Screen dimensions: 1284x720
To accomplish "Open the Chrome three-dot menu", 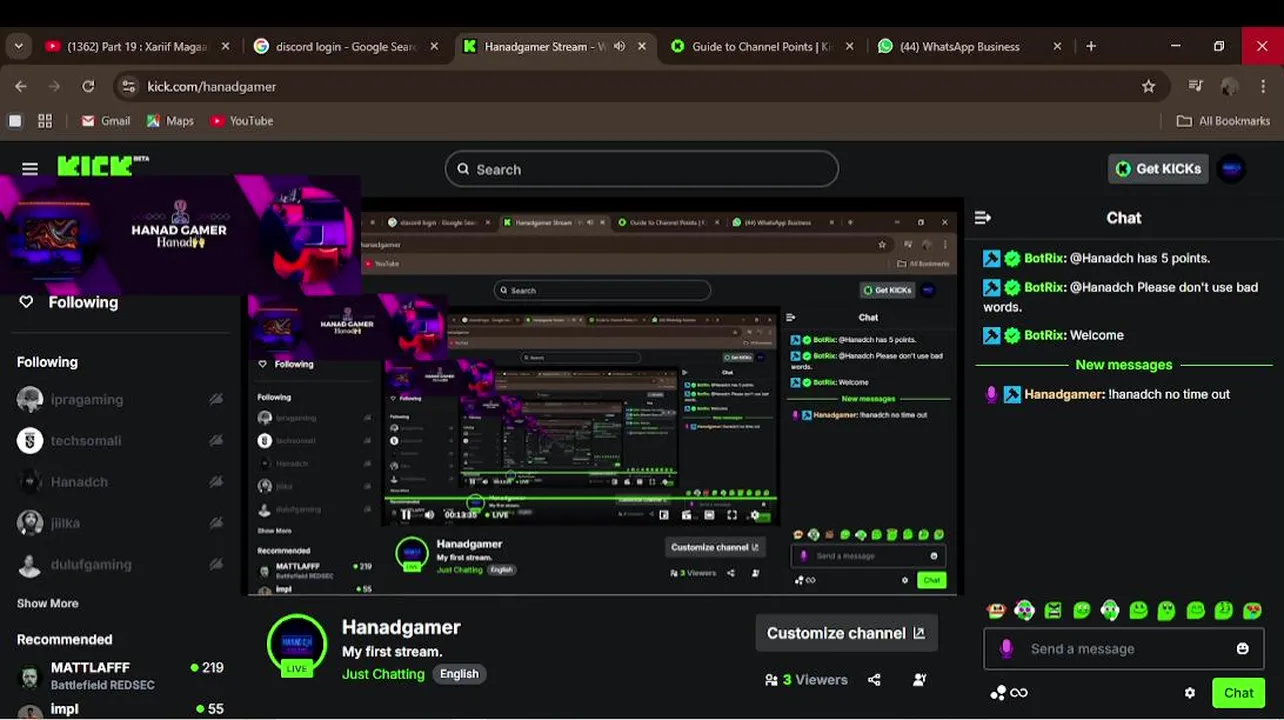I will coord(1263,87).
